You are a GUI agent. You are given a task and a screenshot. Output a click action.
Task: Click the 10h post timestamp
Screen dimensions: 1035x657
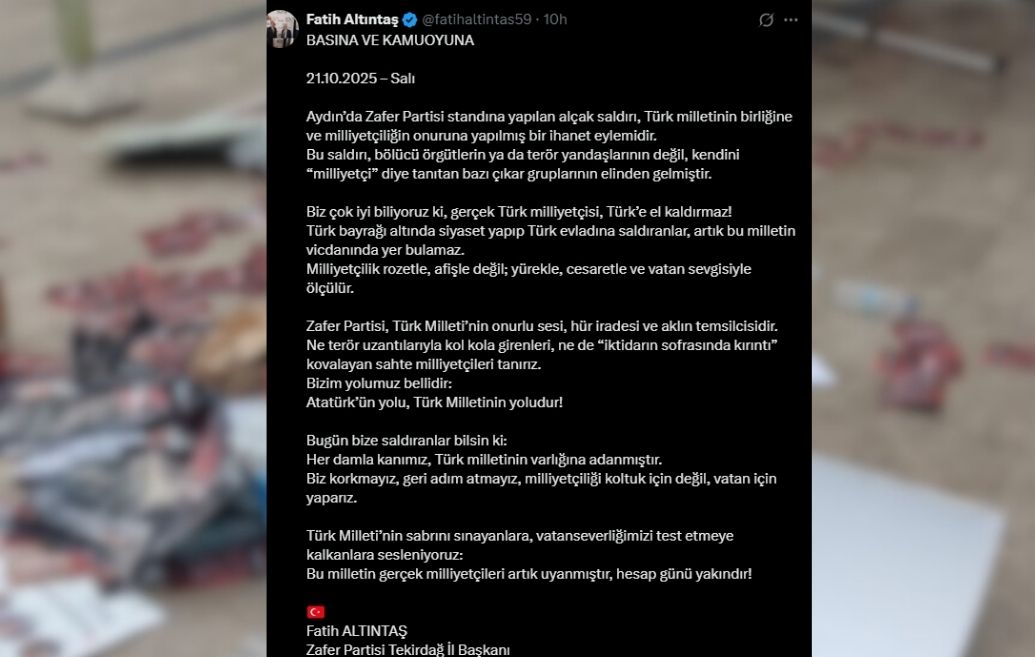555,20
